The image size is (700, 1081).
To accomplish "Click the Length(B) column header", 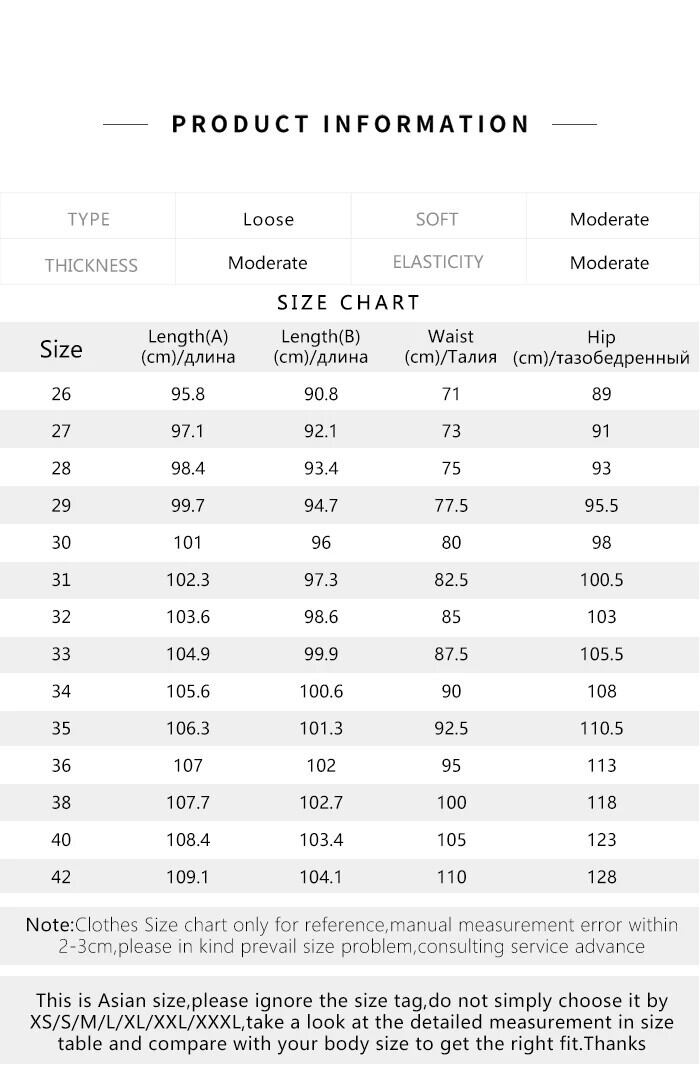I will (x=321, y=347).
